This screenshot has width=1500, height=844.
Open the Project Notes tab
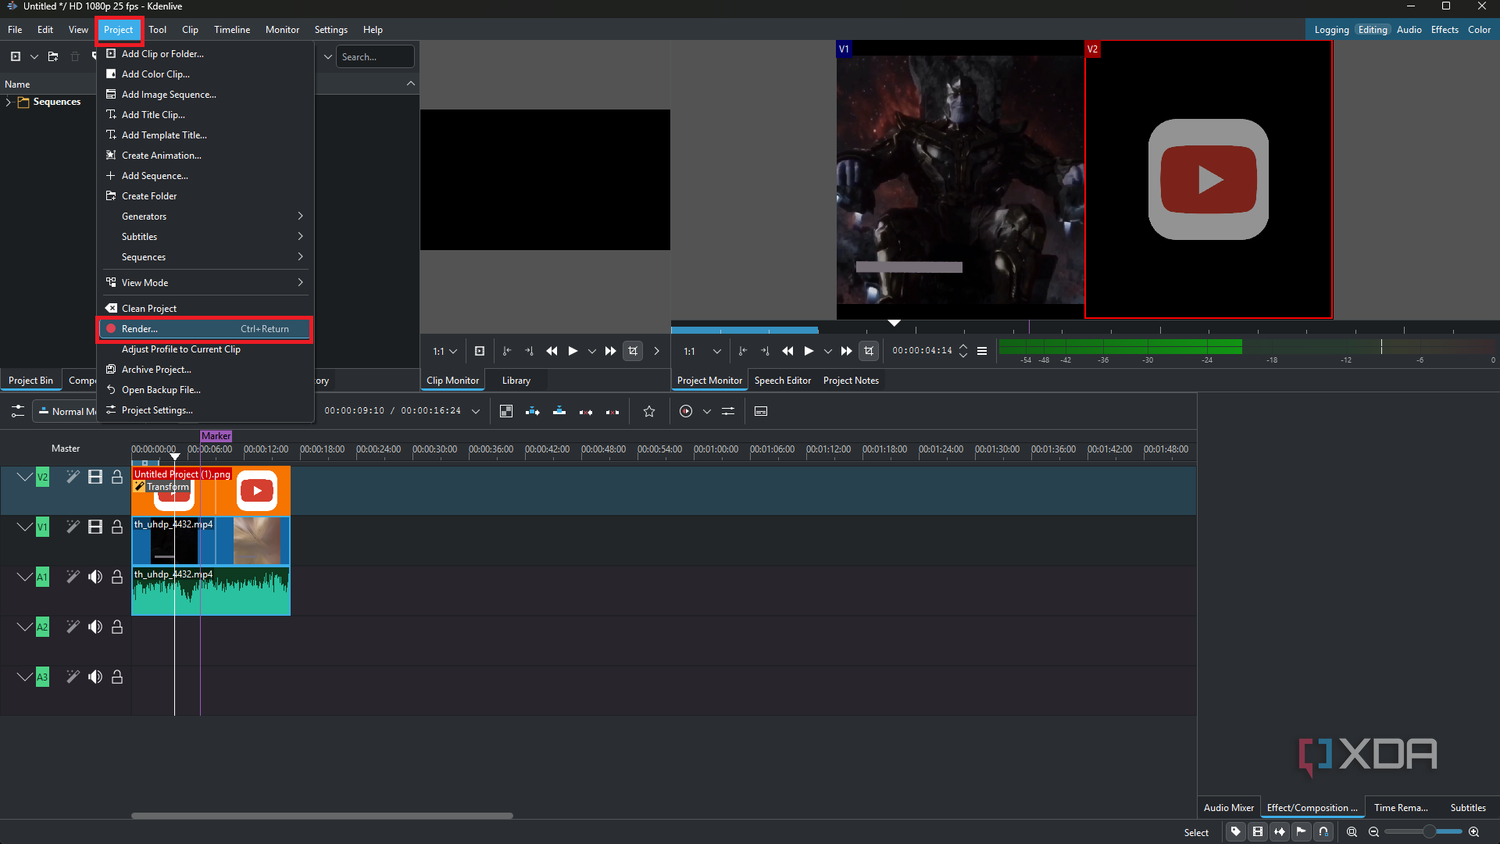click(851, 380)
